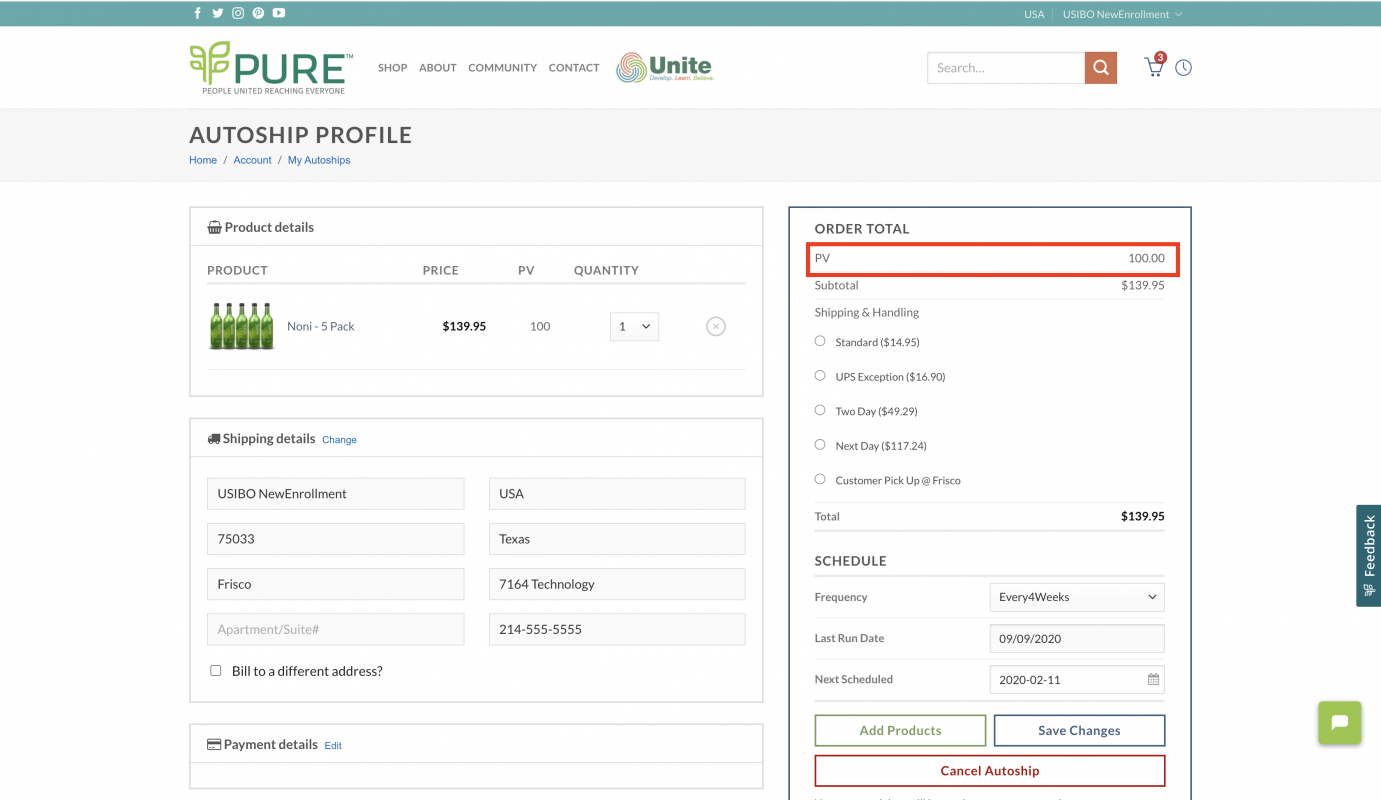Go to Account breadcrumb
1381x800 pixels.
[x=252, y=160]
